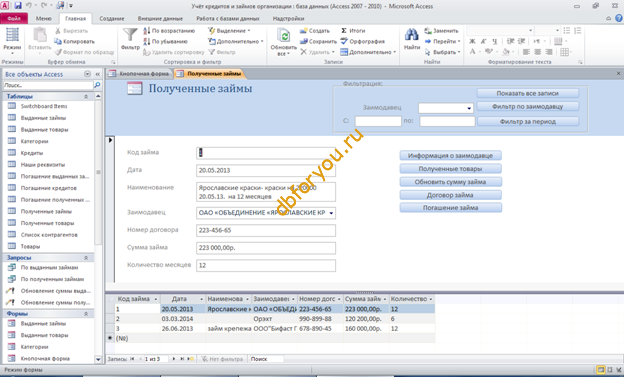Open the Список контрагентов table
This screenshot has width=624, height=377.
49,235
